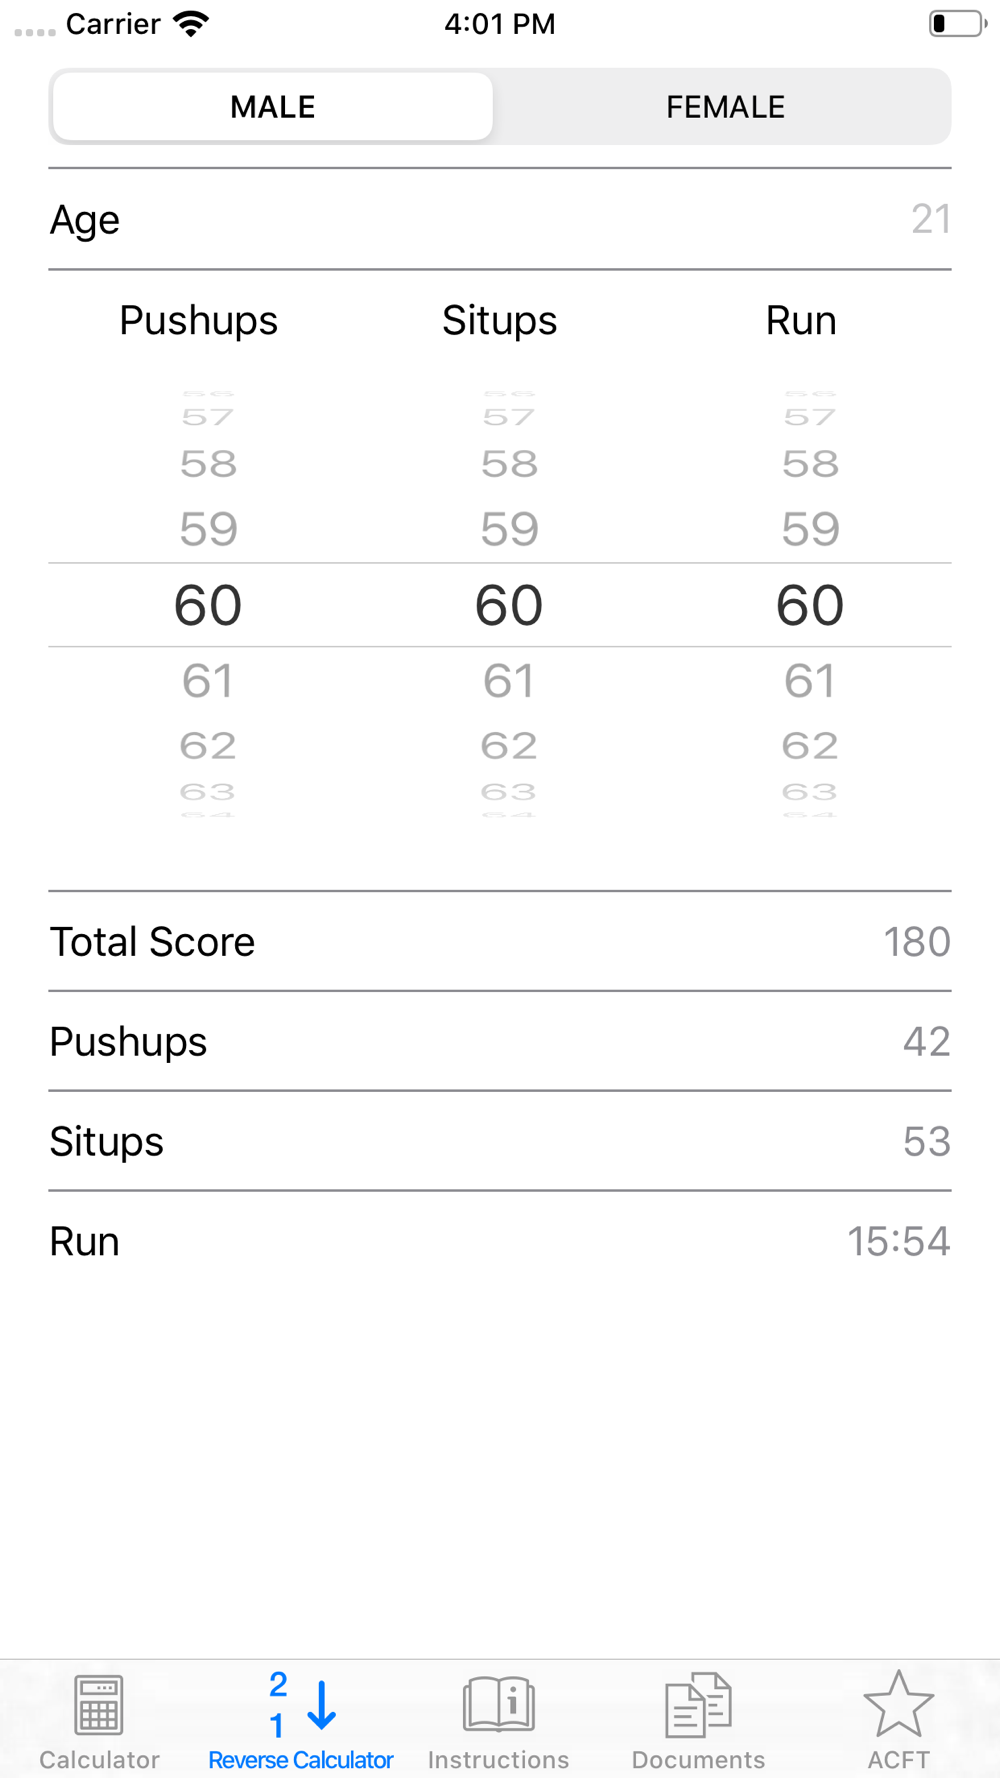The image size is (1000, 1778).
Task: Switch to the FEMALE segment
Action: tap(725, 107)
